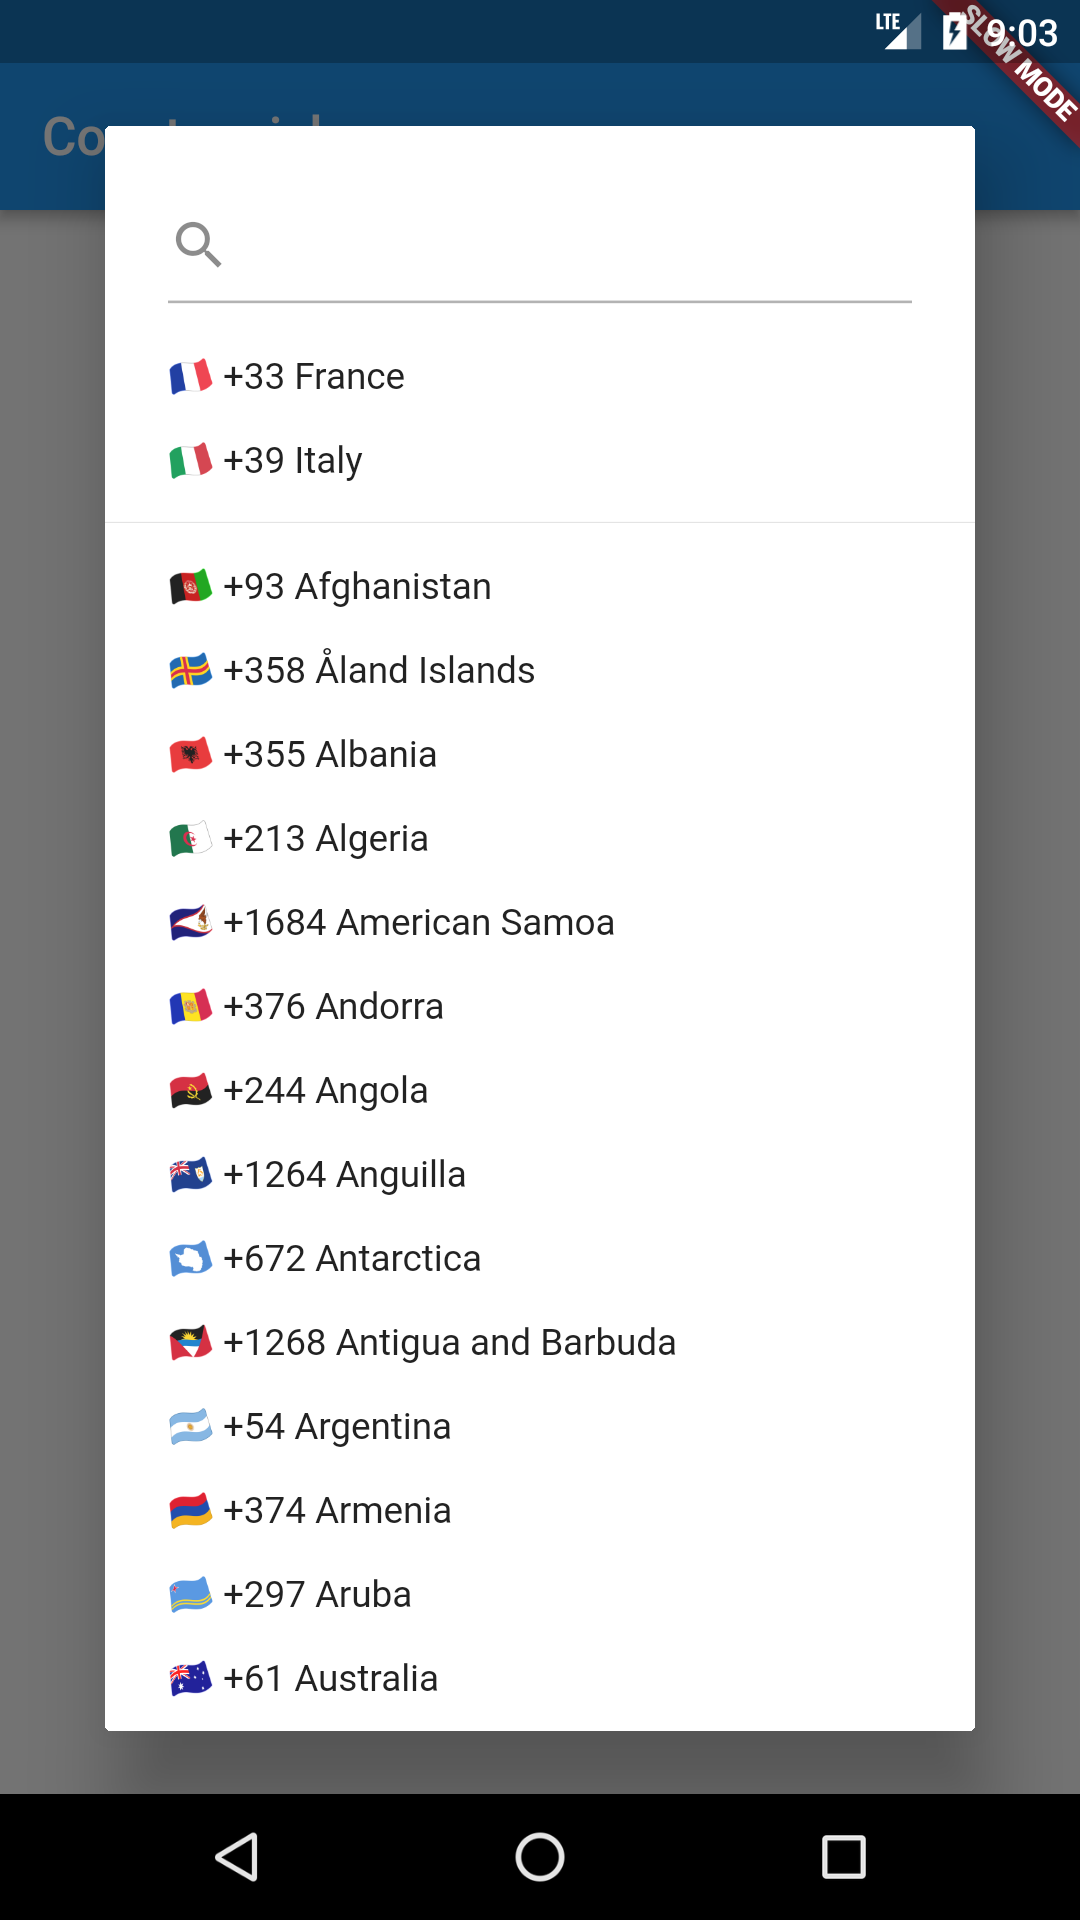1080x1920 pixels.
Task: Select the Australia flag icon
Action: pyautogui.click(x=190, y=1679)
